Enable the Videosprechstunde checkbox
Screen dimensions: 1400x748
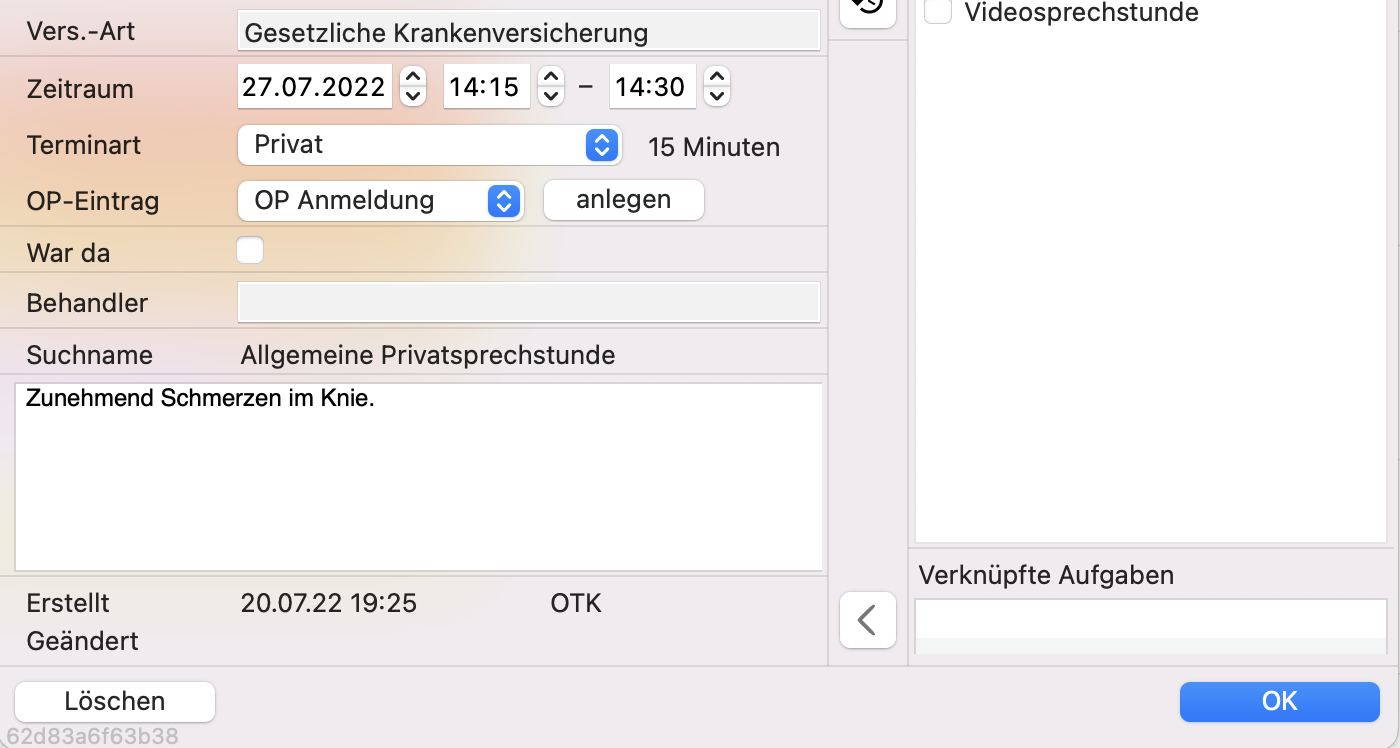(x=938, y=12)
